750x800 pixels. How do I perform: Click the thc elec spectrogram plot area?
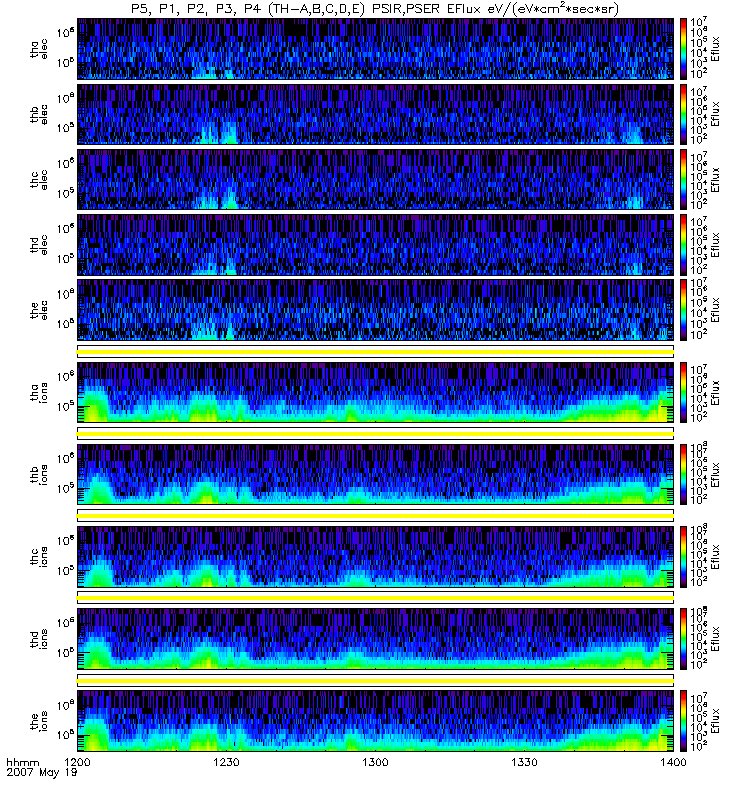point(376,180)
